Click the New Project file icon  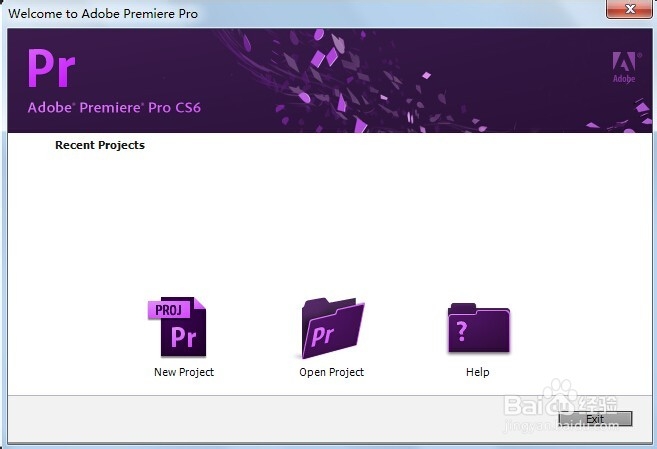pyautogui.click(x=177, y=327)
